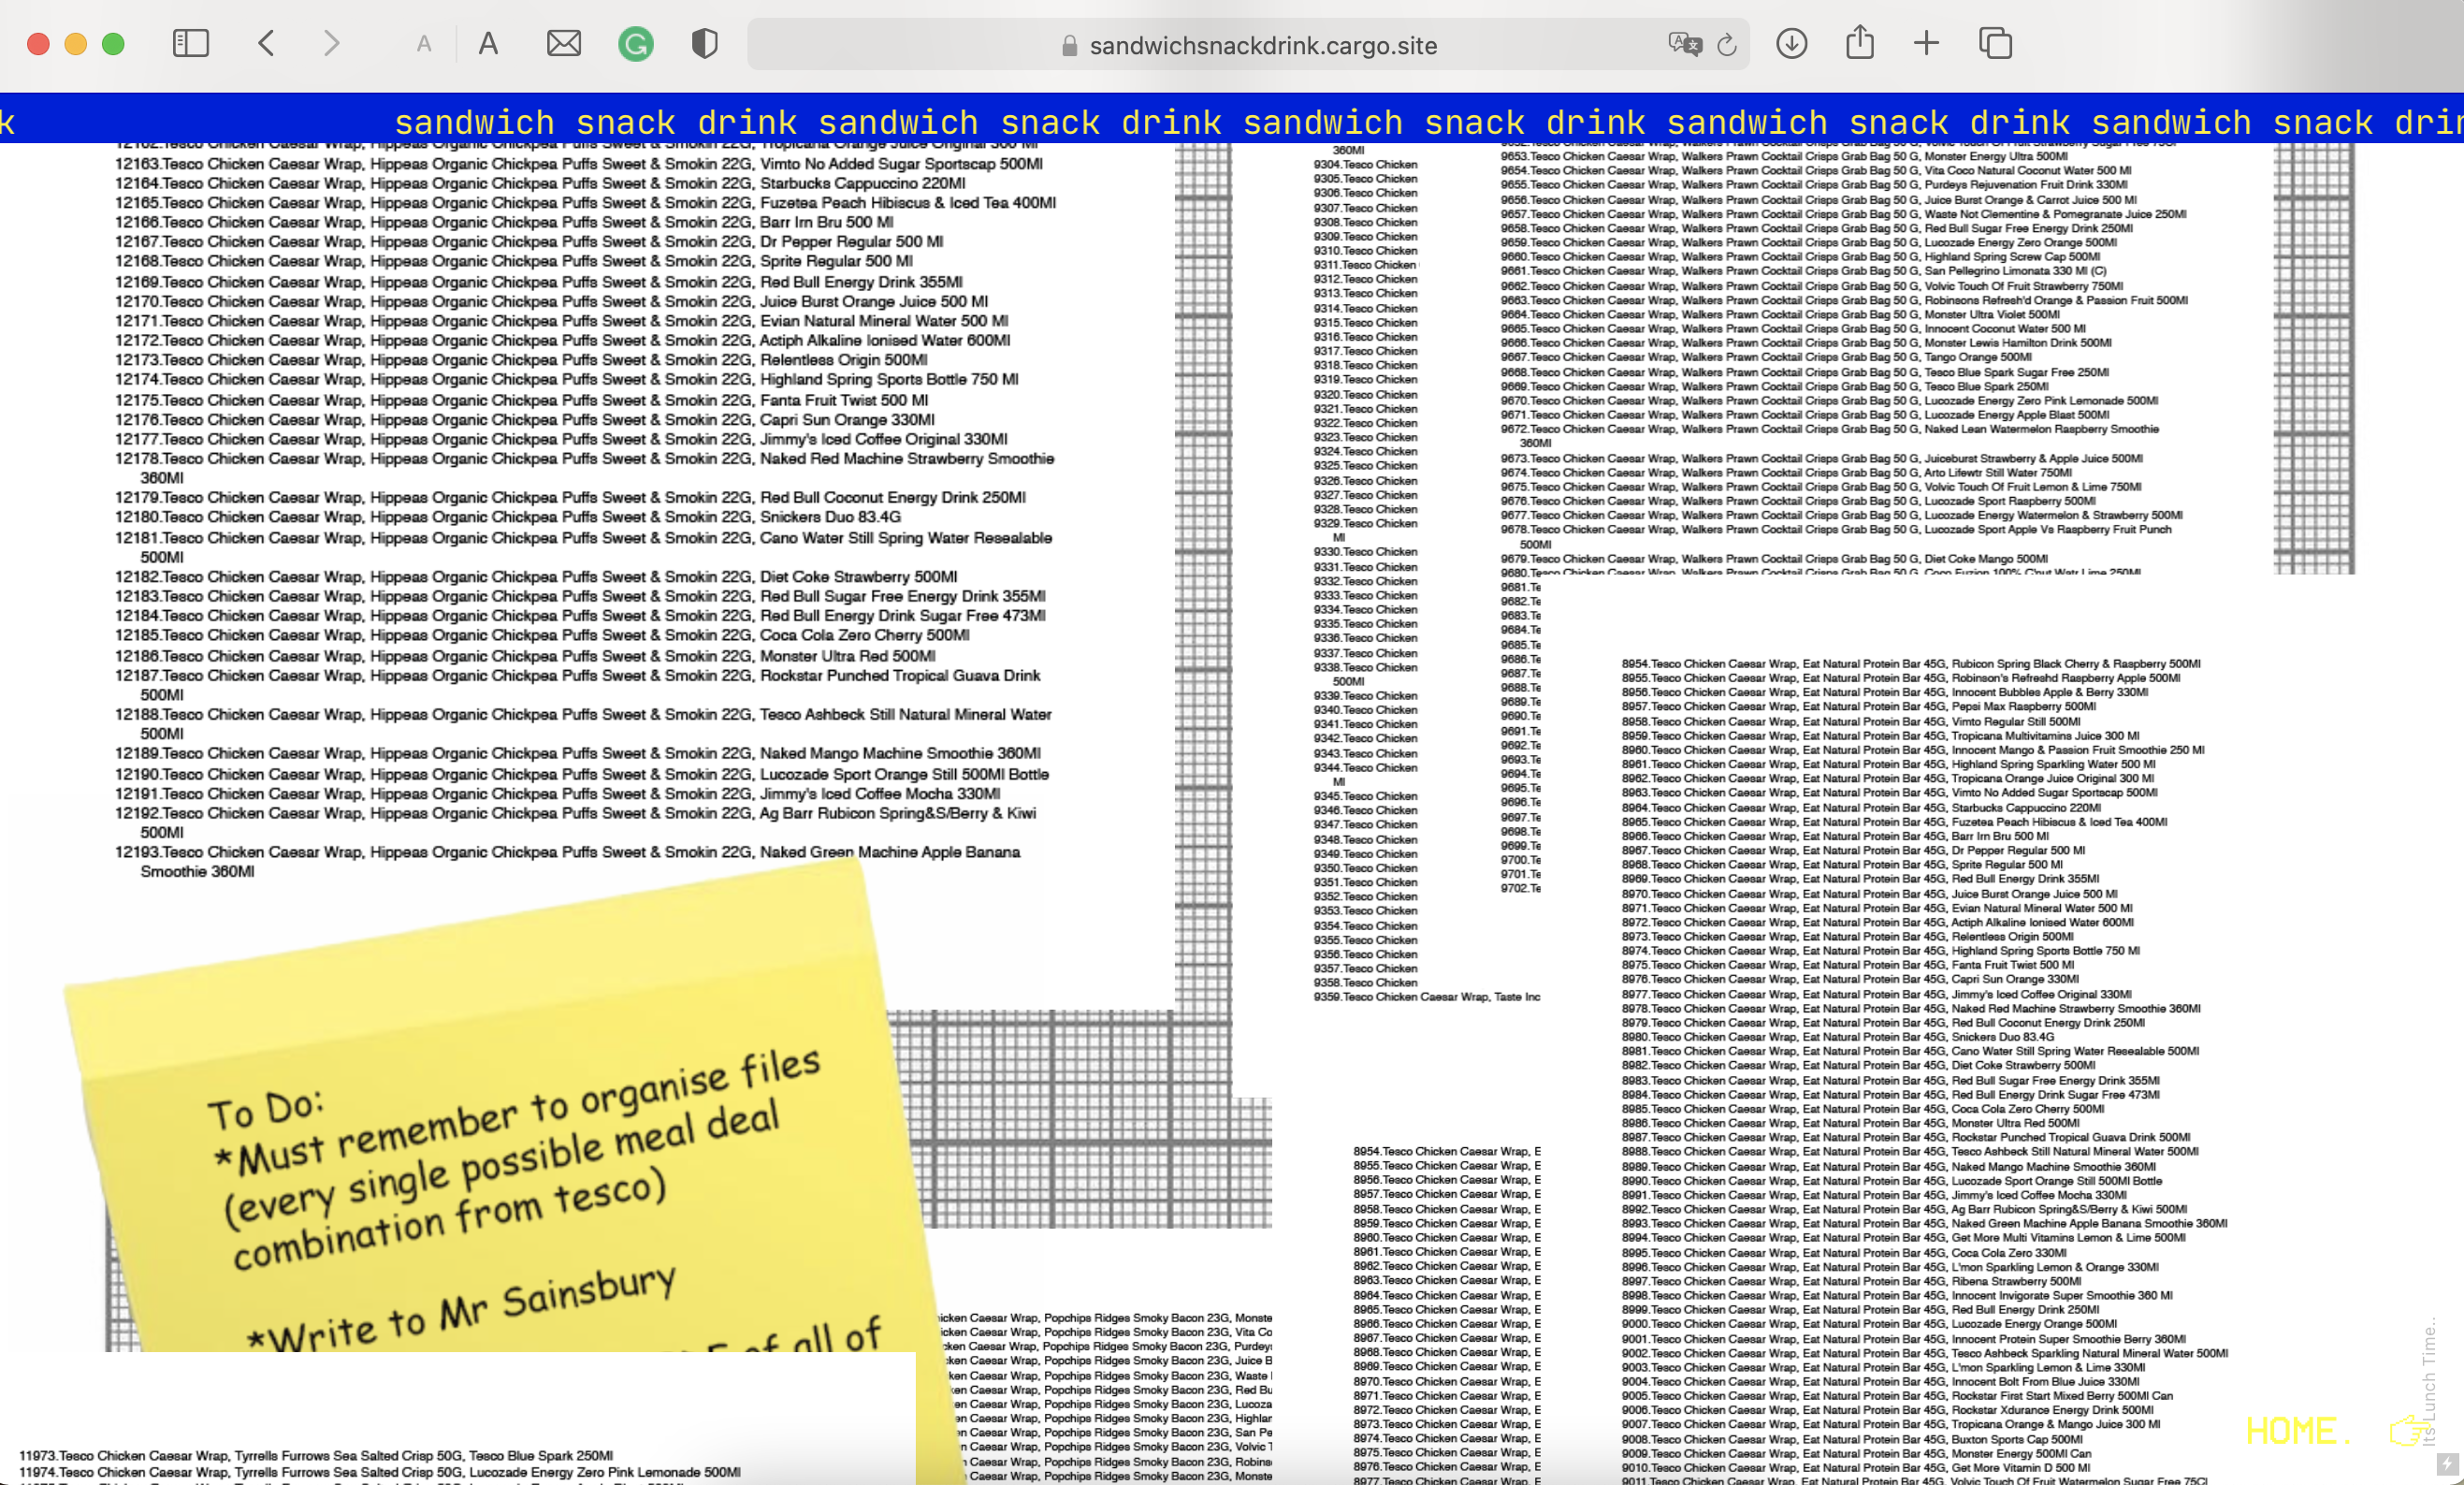
Task: Open a new tab
Action: click(1926, 43)
